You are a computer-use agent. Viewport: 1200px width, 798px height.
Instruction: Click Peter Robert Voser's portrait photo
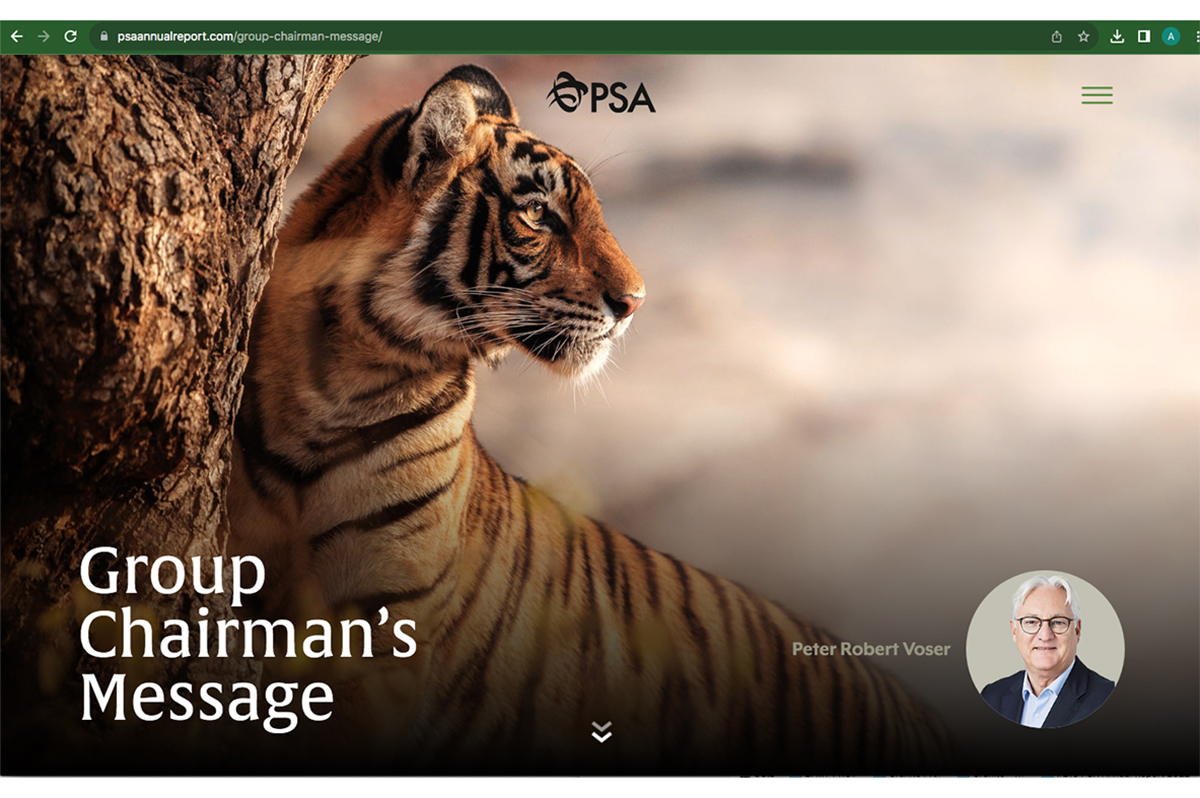[1045, 649]
